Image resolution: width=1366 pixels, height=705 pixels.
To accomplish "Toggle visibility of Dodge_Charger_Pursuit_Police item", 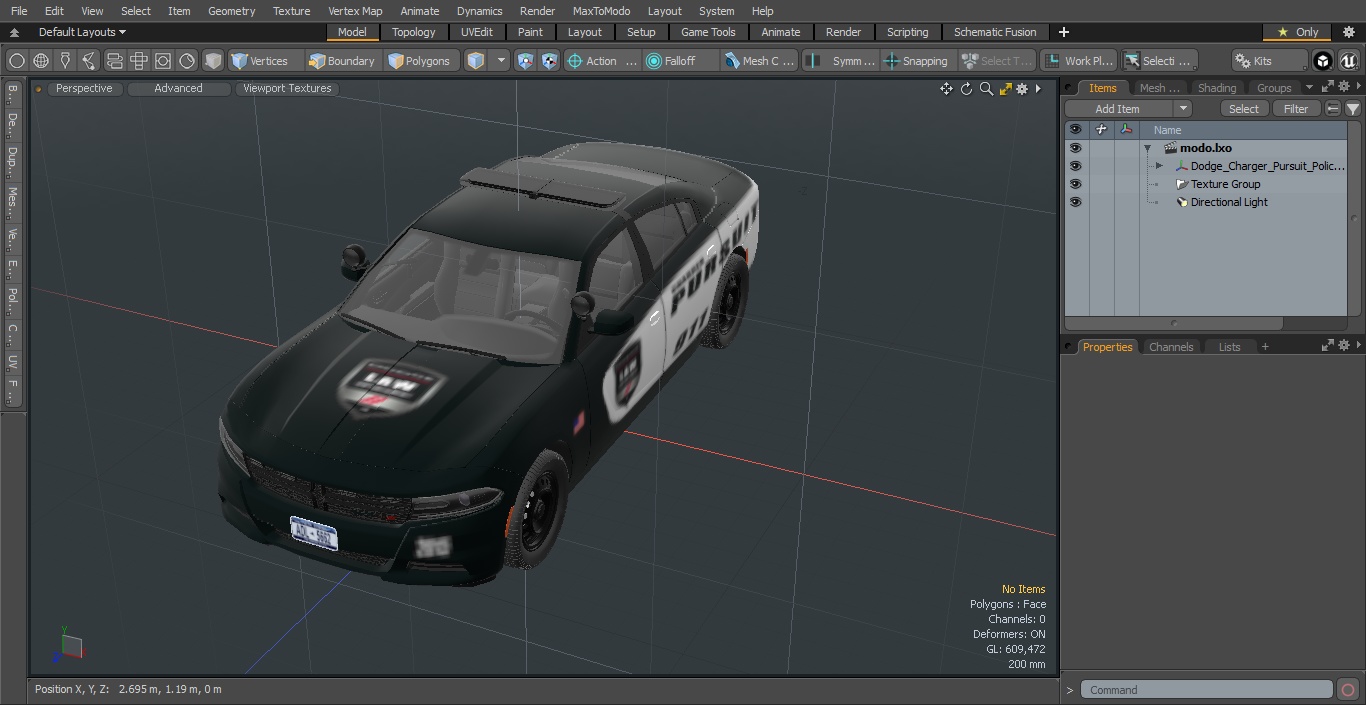I will click(1075, 166).
